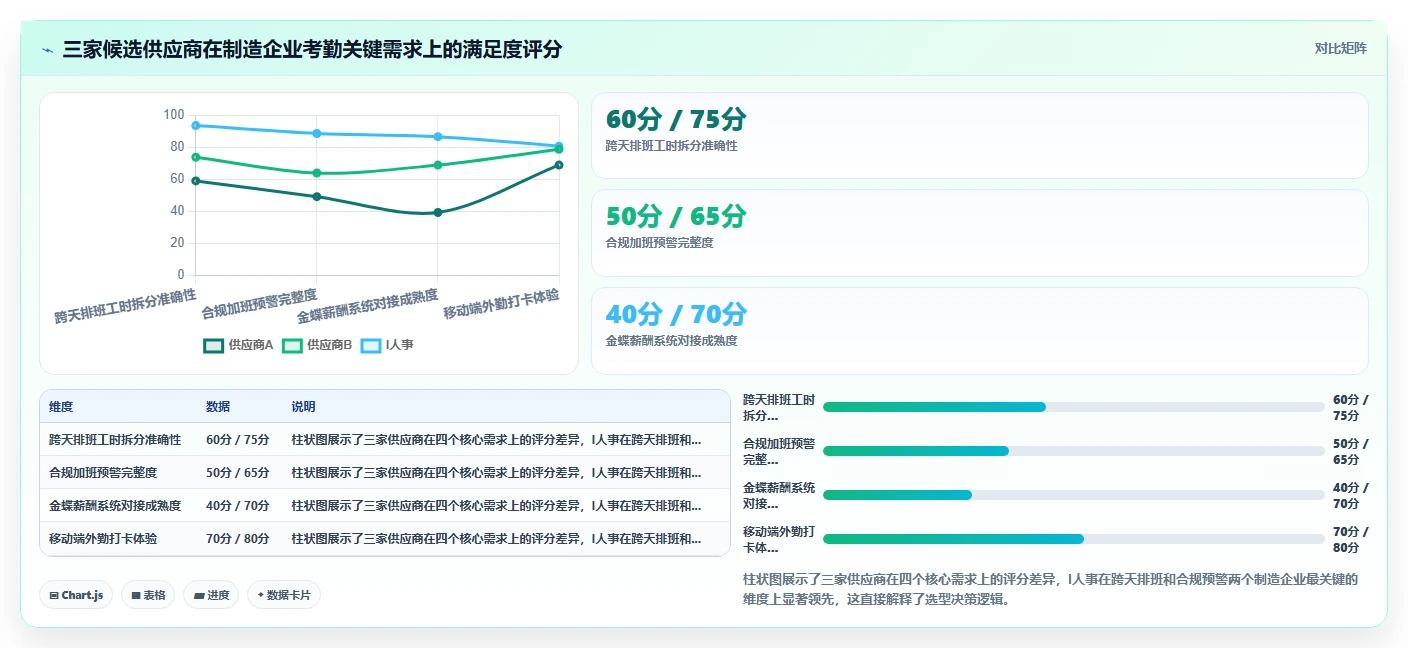Click the 60分 / 75分 card heading

(x=676, y=119)
